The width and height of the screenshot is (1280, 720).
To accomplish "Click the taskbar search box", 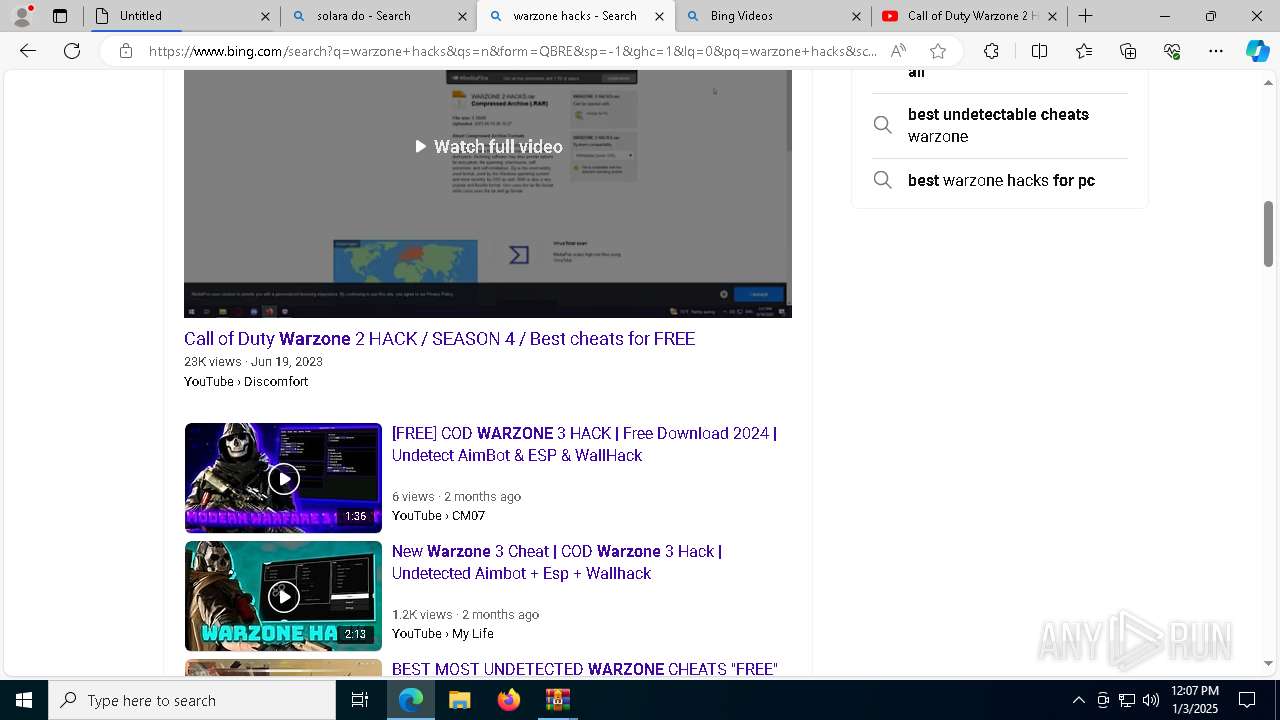I will click(192, 700).
